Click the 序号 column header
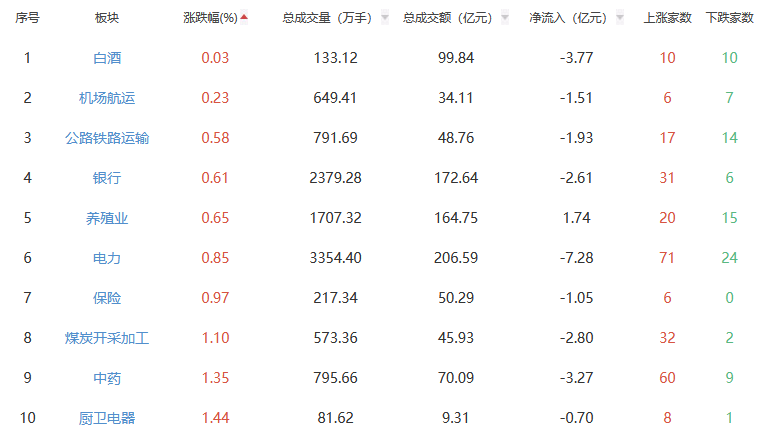 [27, 18]
